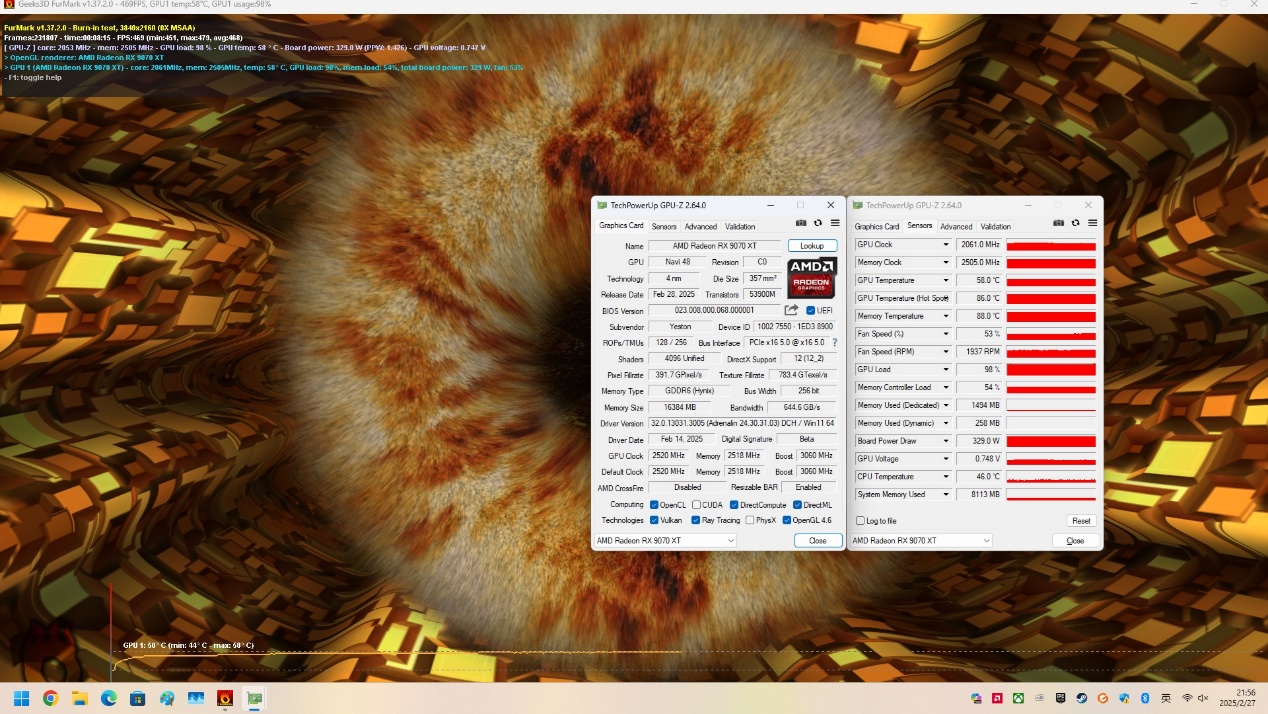Click the Lookup button
The height and width of the screenshot is (714, 1268).
click(x=812, y=246)
